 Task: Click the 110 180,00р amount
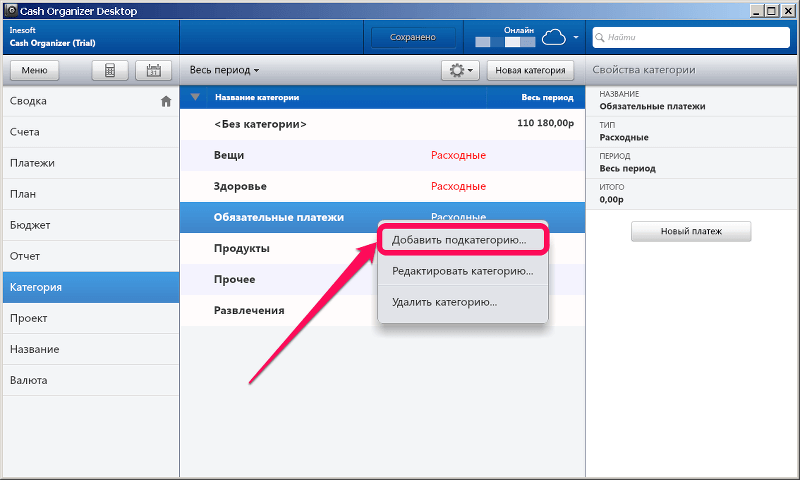545,123
